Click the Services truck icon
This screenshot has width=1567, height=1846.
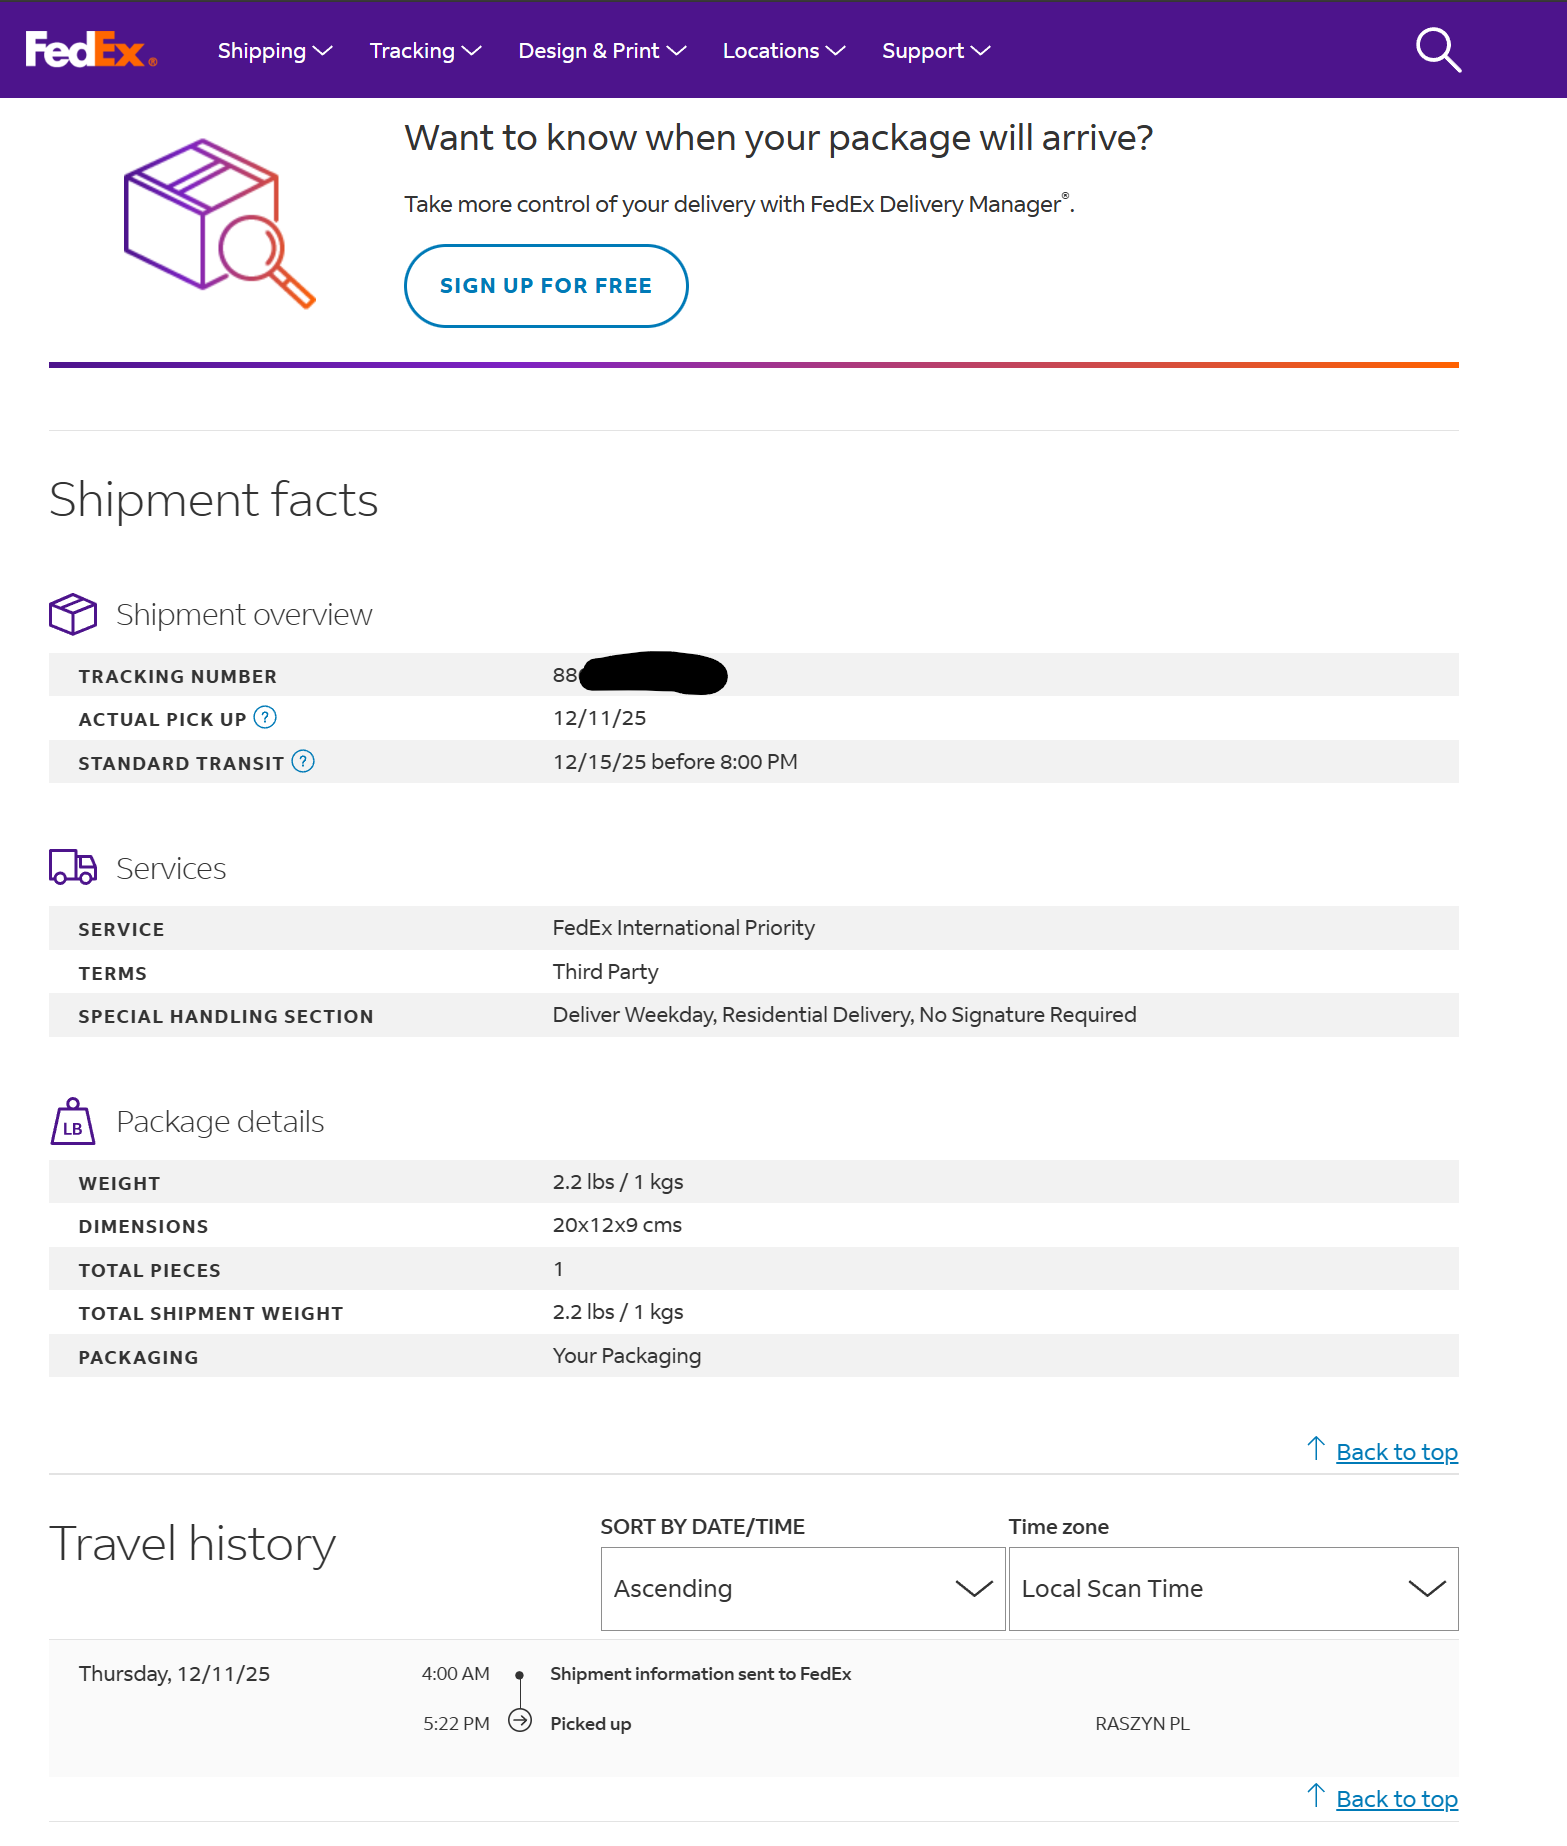coord(73,867)
